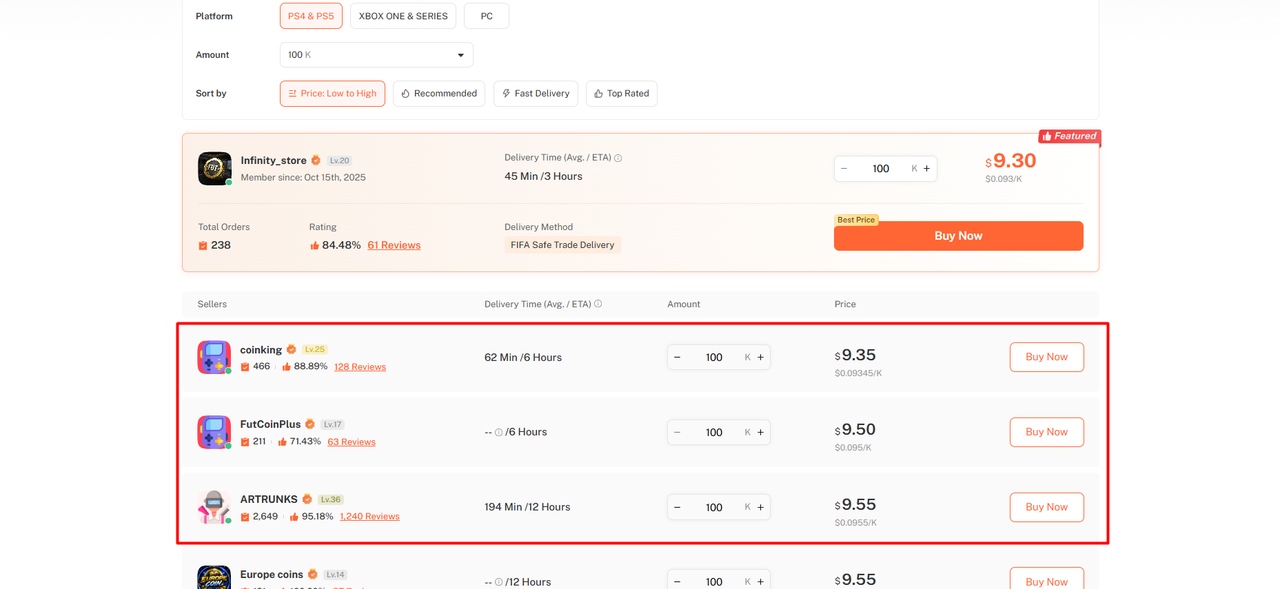
Task: Click FutCoinPlus's thumbs-up icon beside 71.43%
Action: coord(283,442)
